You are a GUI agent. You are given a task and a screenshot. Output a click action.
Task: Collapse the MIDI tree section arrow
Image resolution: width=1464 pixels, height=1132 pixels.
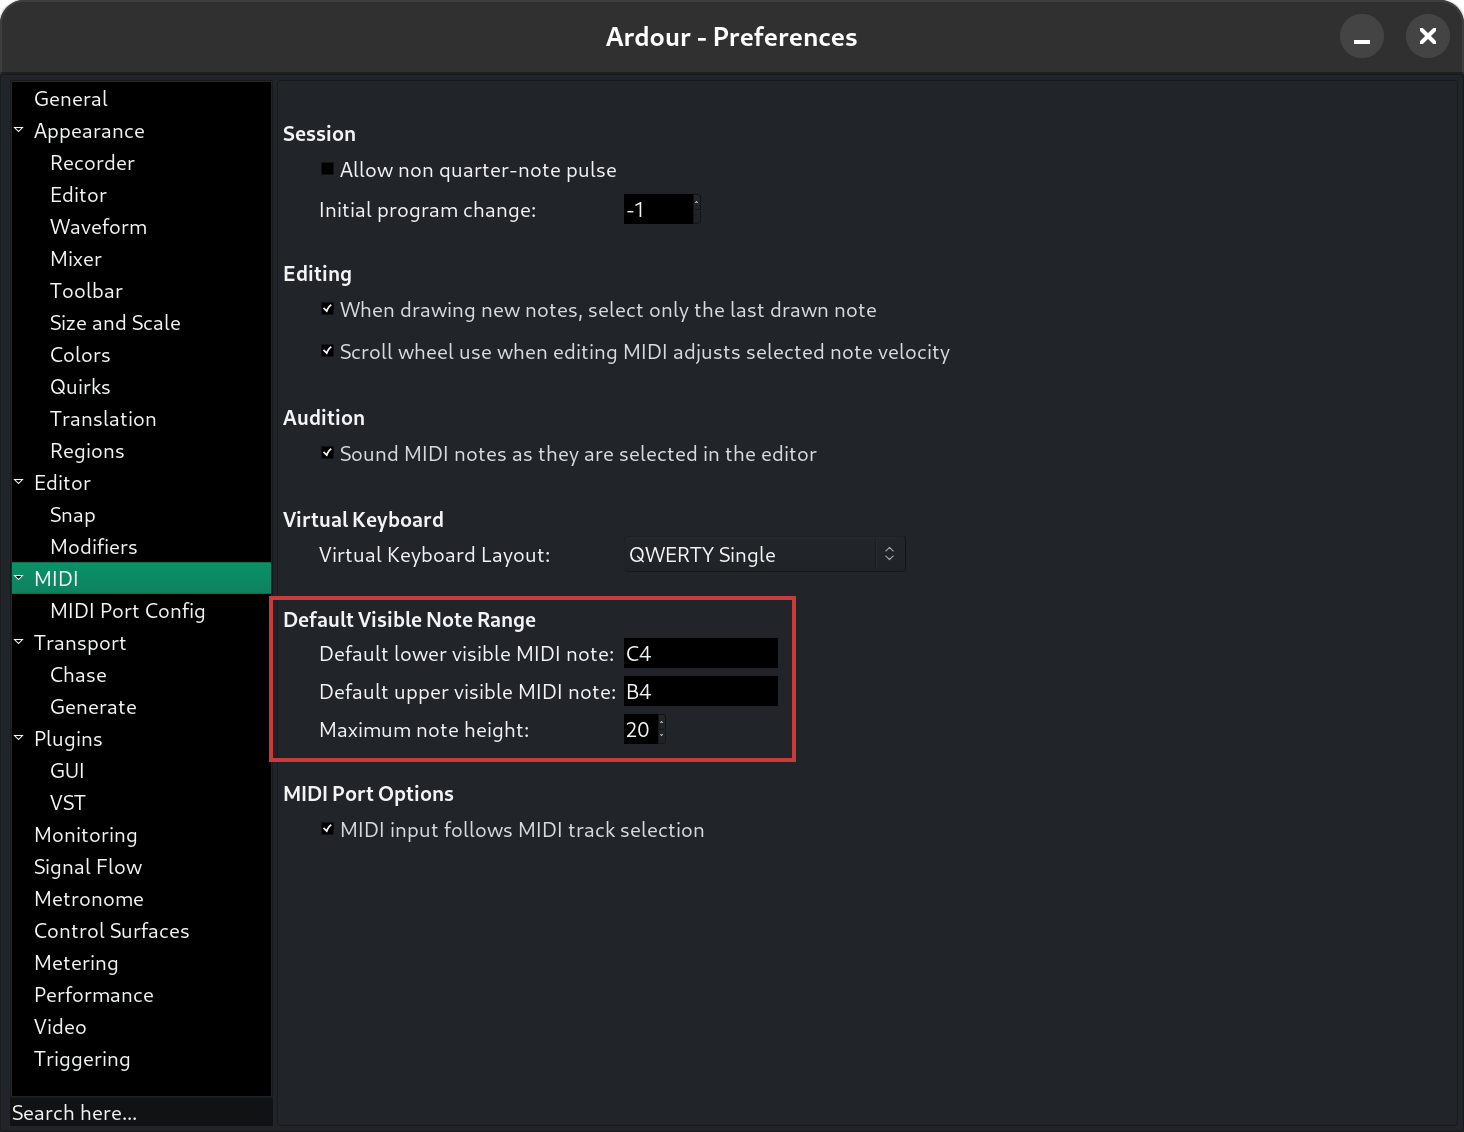[x=18, y=578]
